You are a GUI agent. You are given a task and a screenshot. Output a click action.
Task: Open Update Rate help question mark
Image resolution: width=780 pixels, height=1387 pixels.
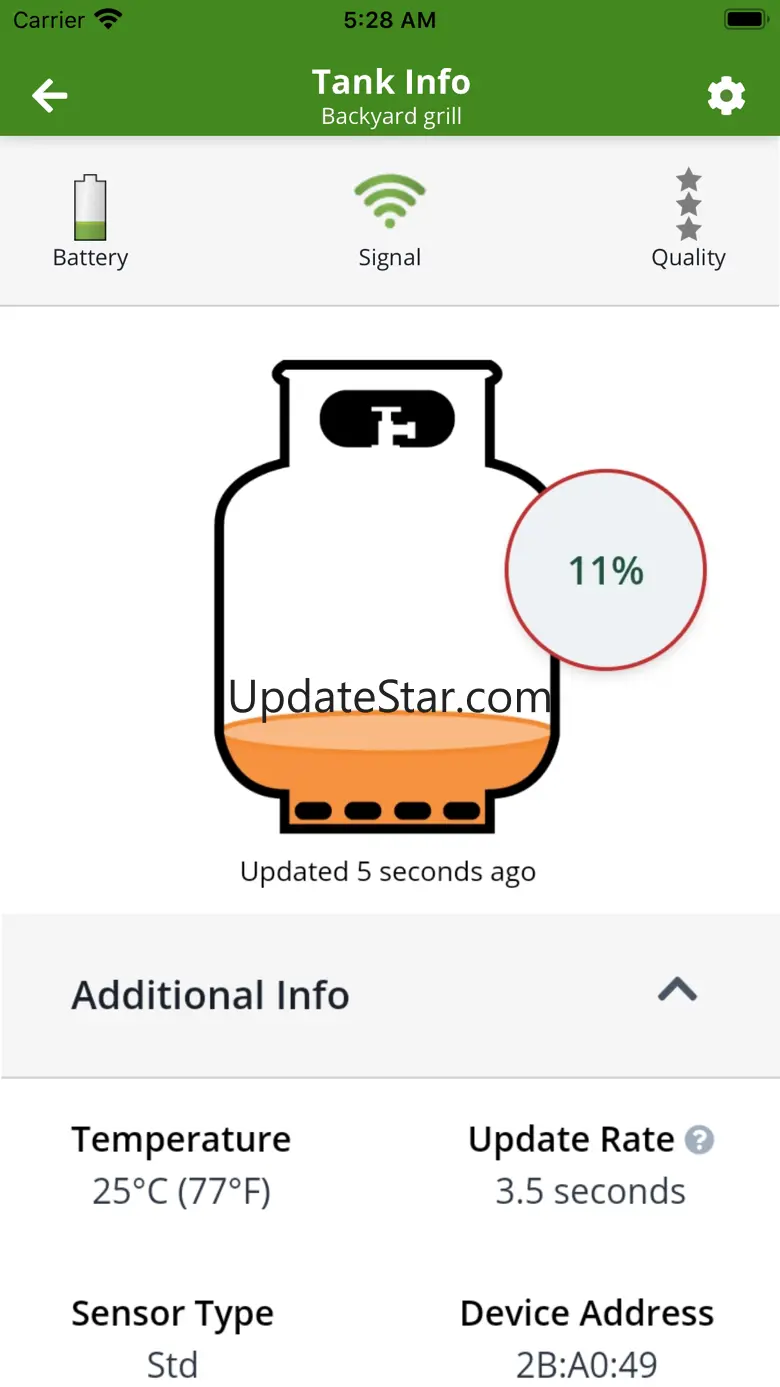(x=699, y=1140)
